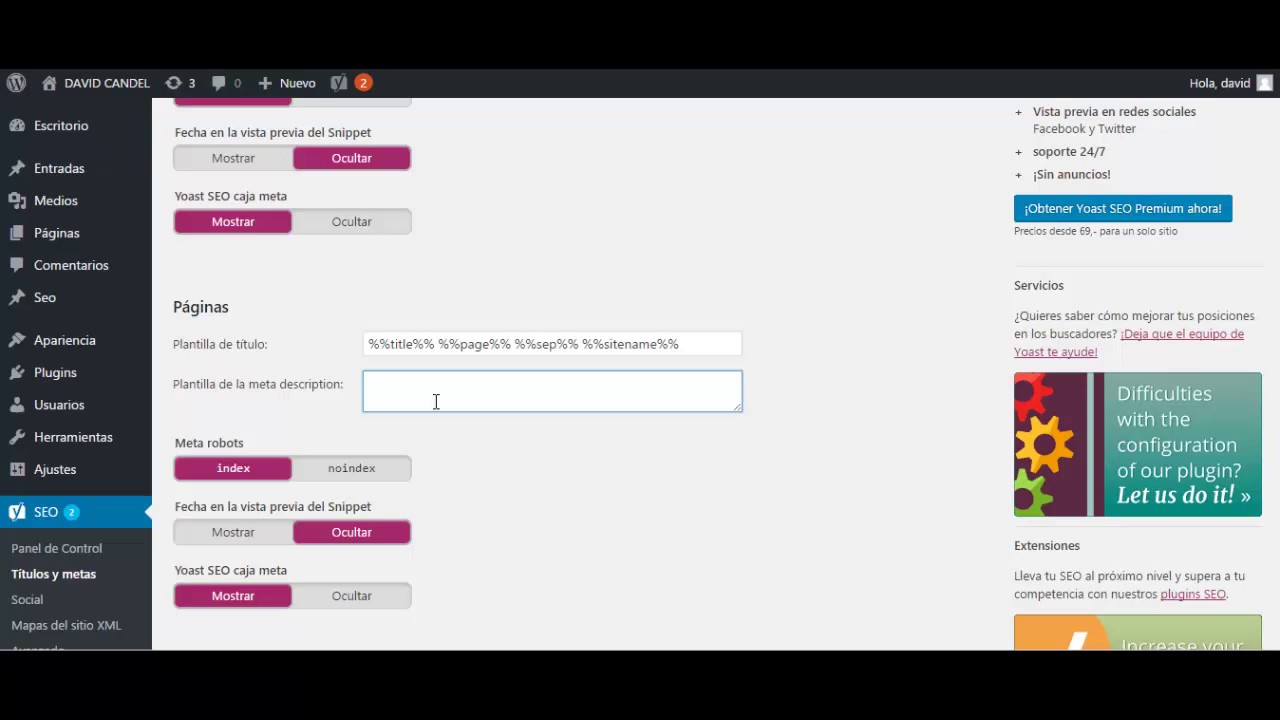
Task: Click the user avatar beside Hola, david
Action: coord(1265,83)
